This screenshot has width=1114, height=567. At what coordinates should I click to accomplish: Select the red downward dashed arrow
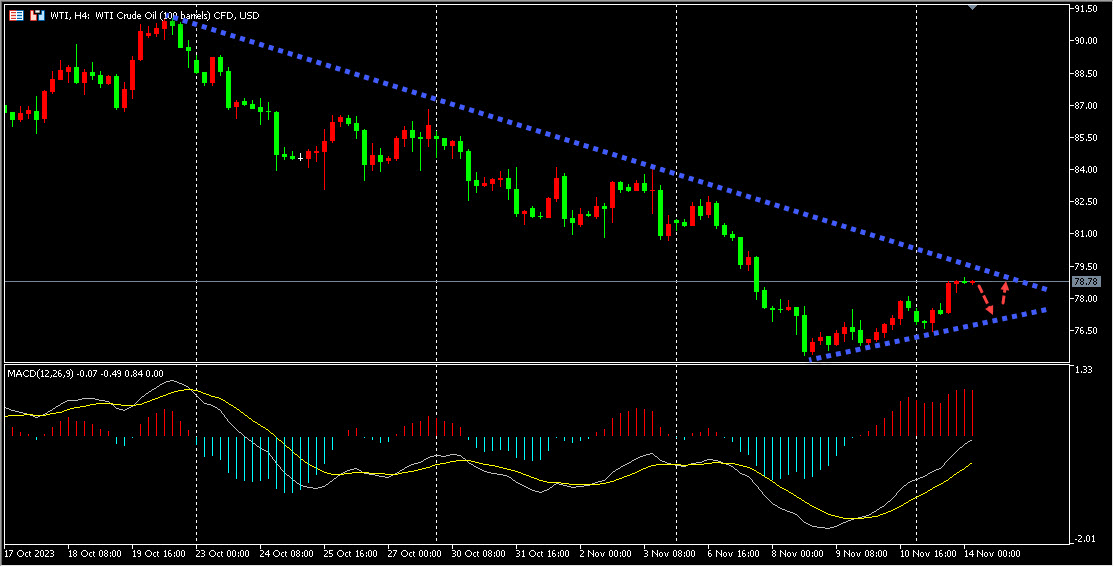pos(984,299)
